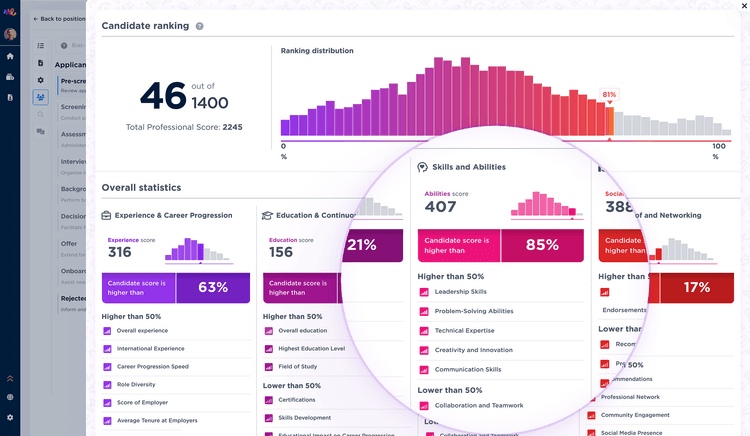Click the Experience & Career Progression briefcase icon
The height and width of the screenshot is (436, 750).
click(107, 215)
